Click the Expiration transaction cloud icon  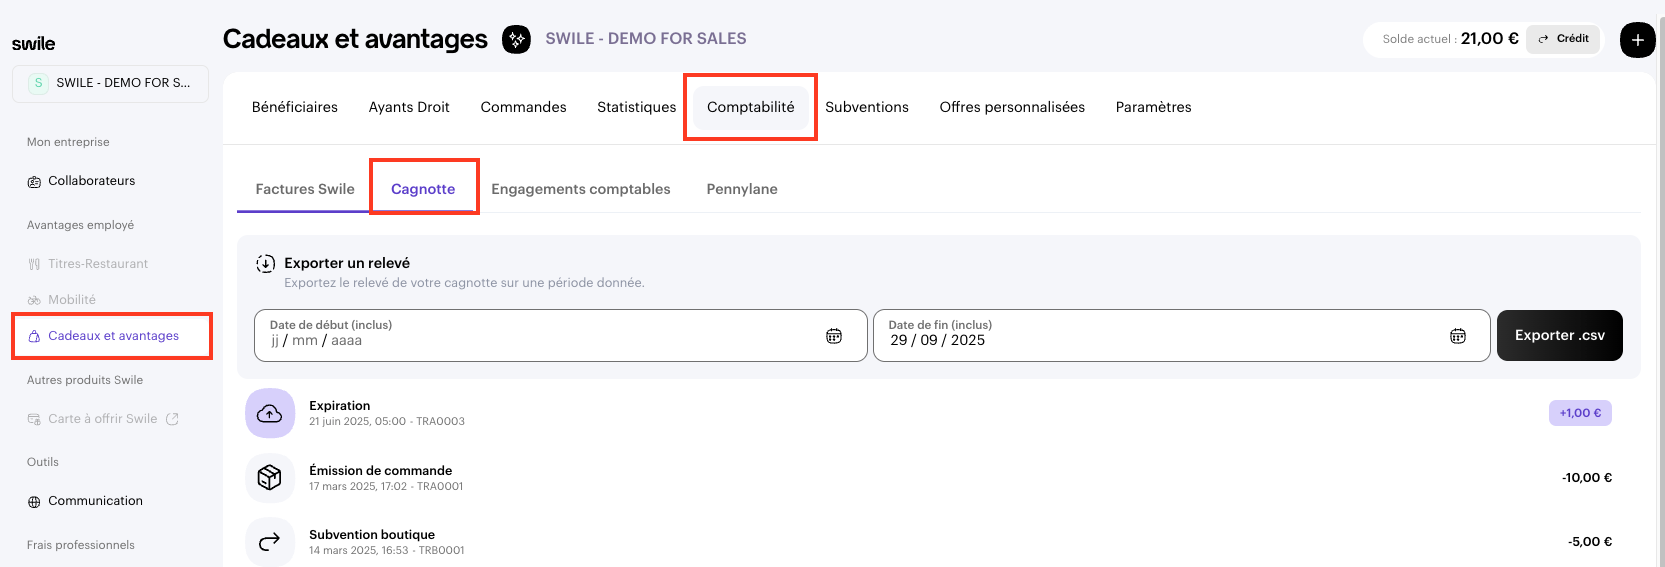tap(270, 413)
